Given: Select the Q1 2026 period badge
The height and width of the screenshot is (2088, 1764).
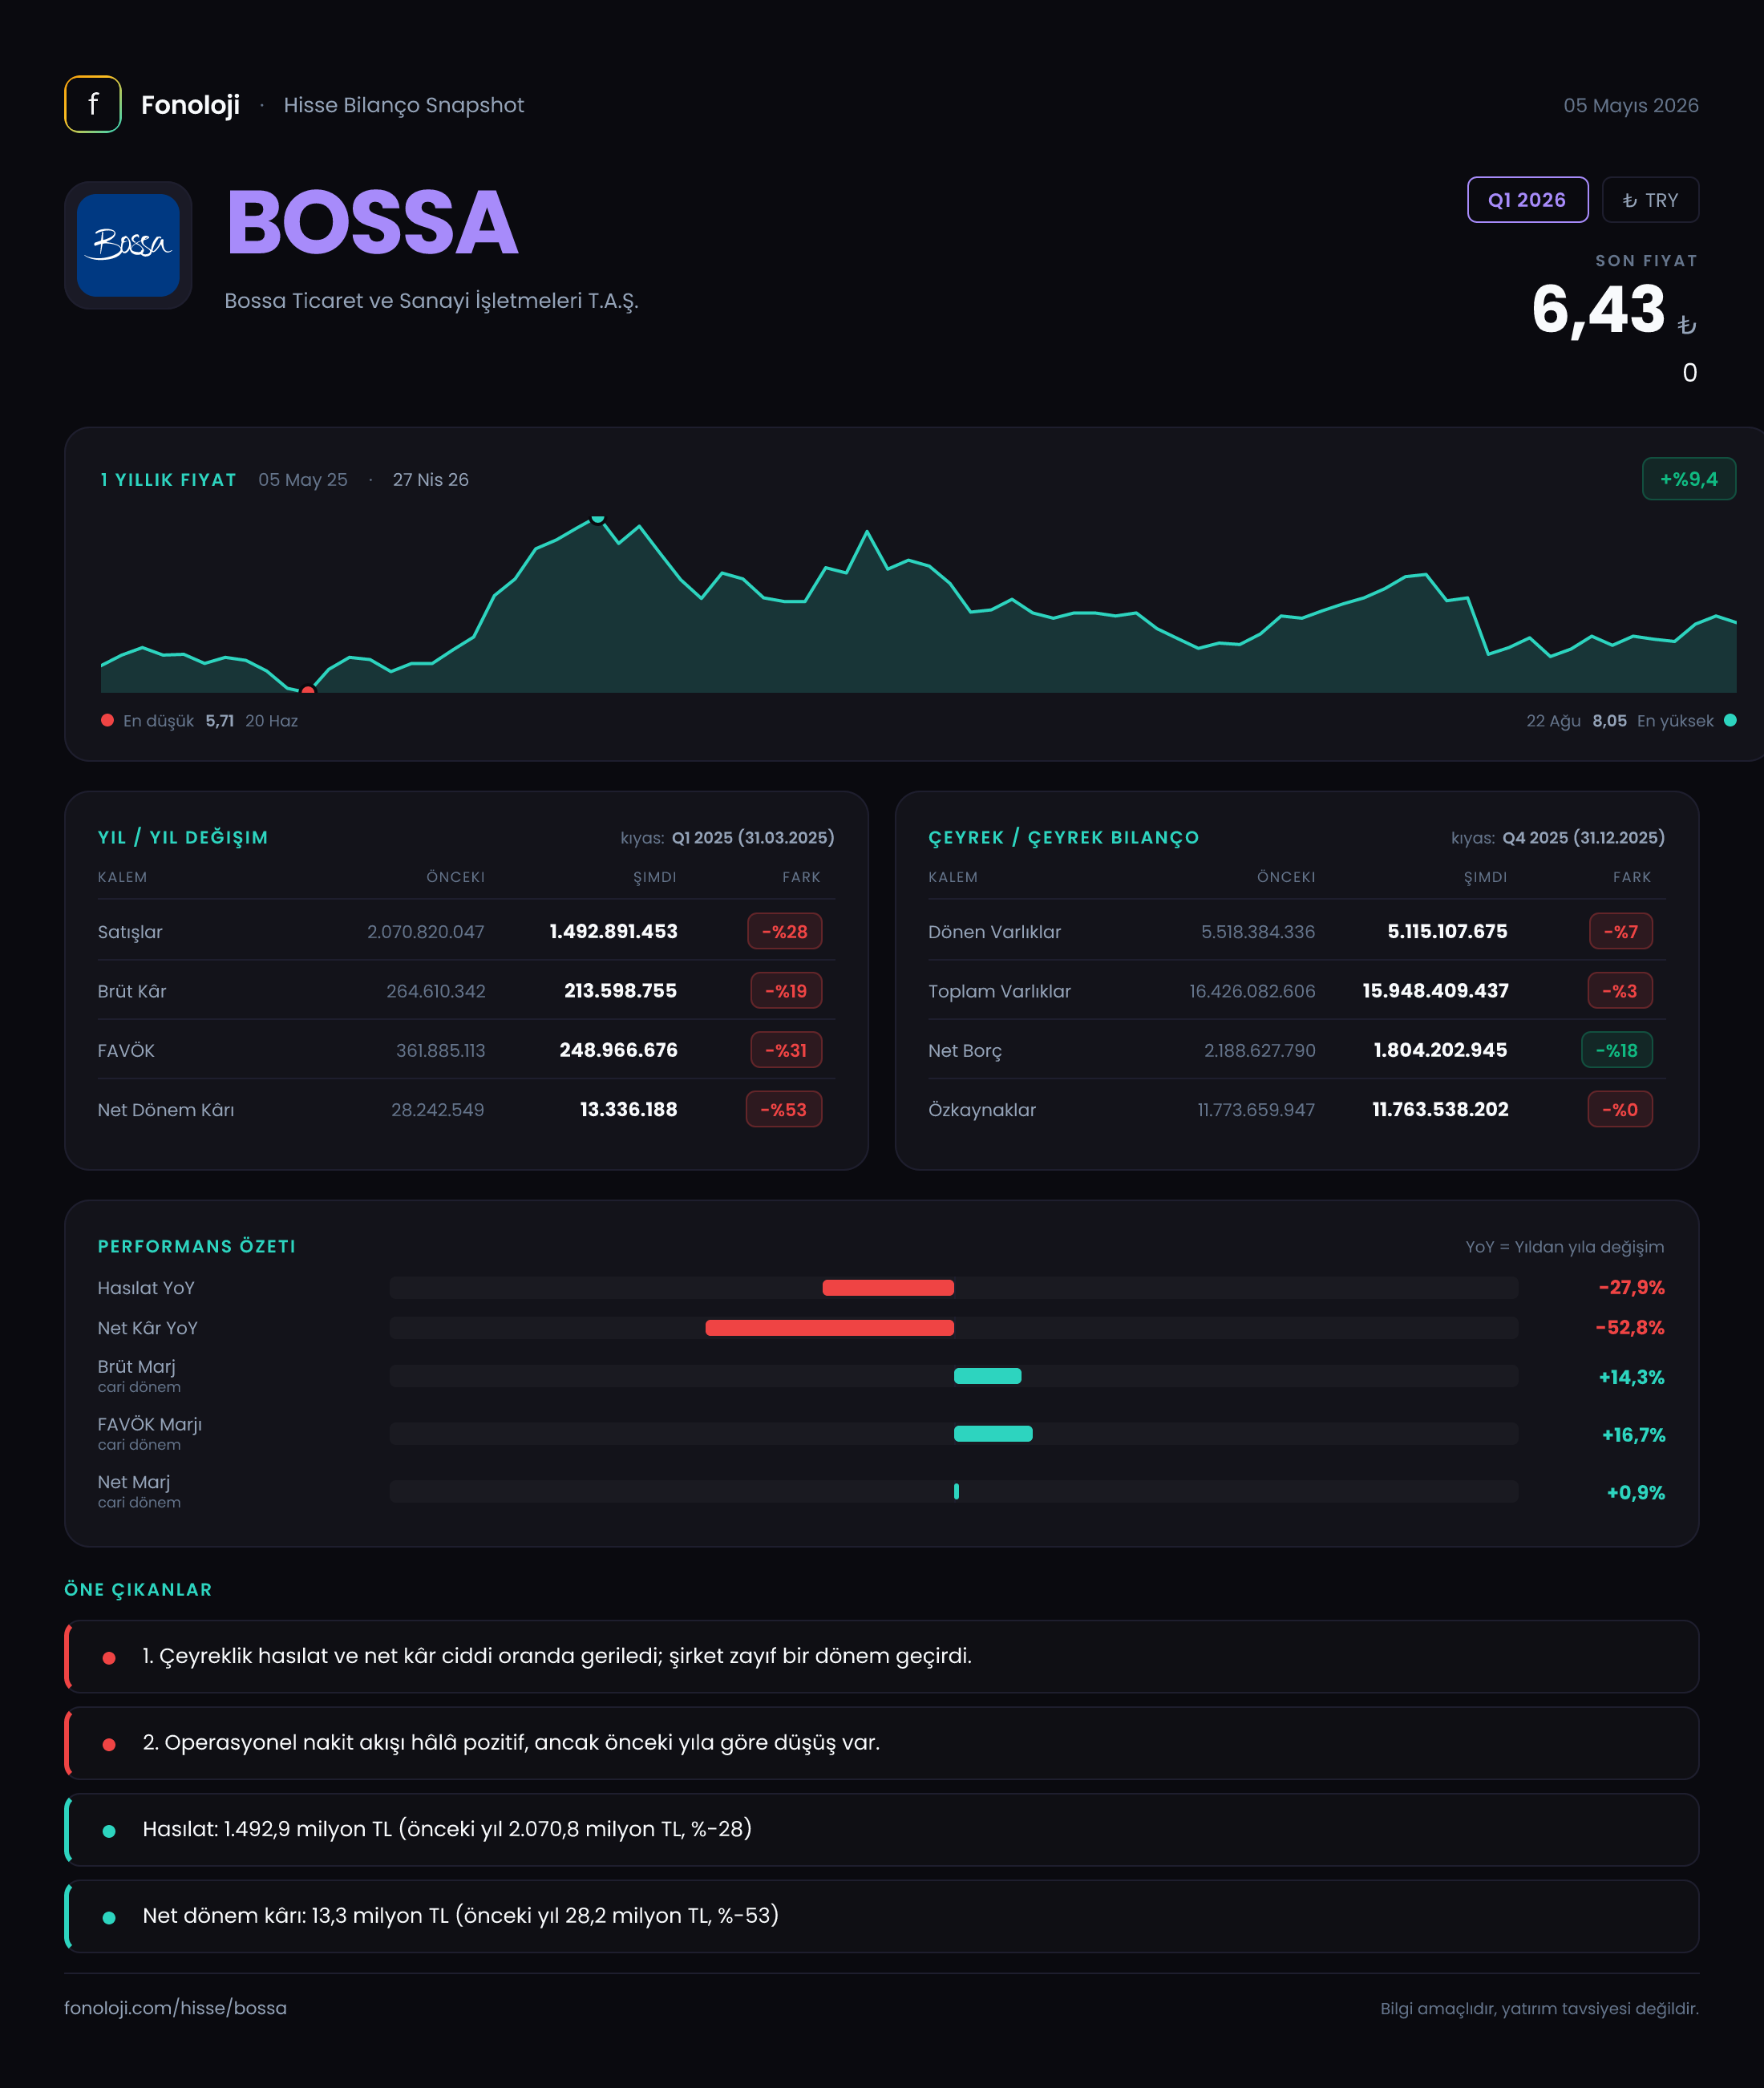Looking at the screenshot, I should pos(1527,200).
